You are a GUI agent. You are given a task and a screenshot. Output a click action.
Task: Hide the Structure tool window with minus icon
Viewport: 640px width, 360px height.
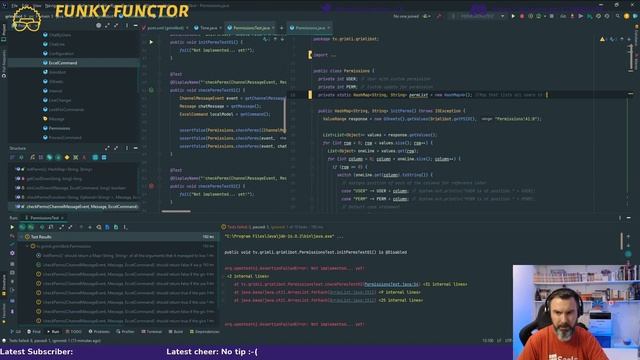point(136,148)
